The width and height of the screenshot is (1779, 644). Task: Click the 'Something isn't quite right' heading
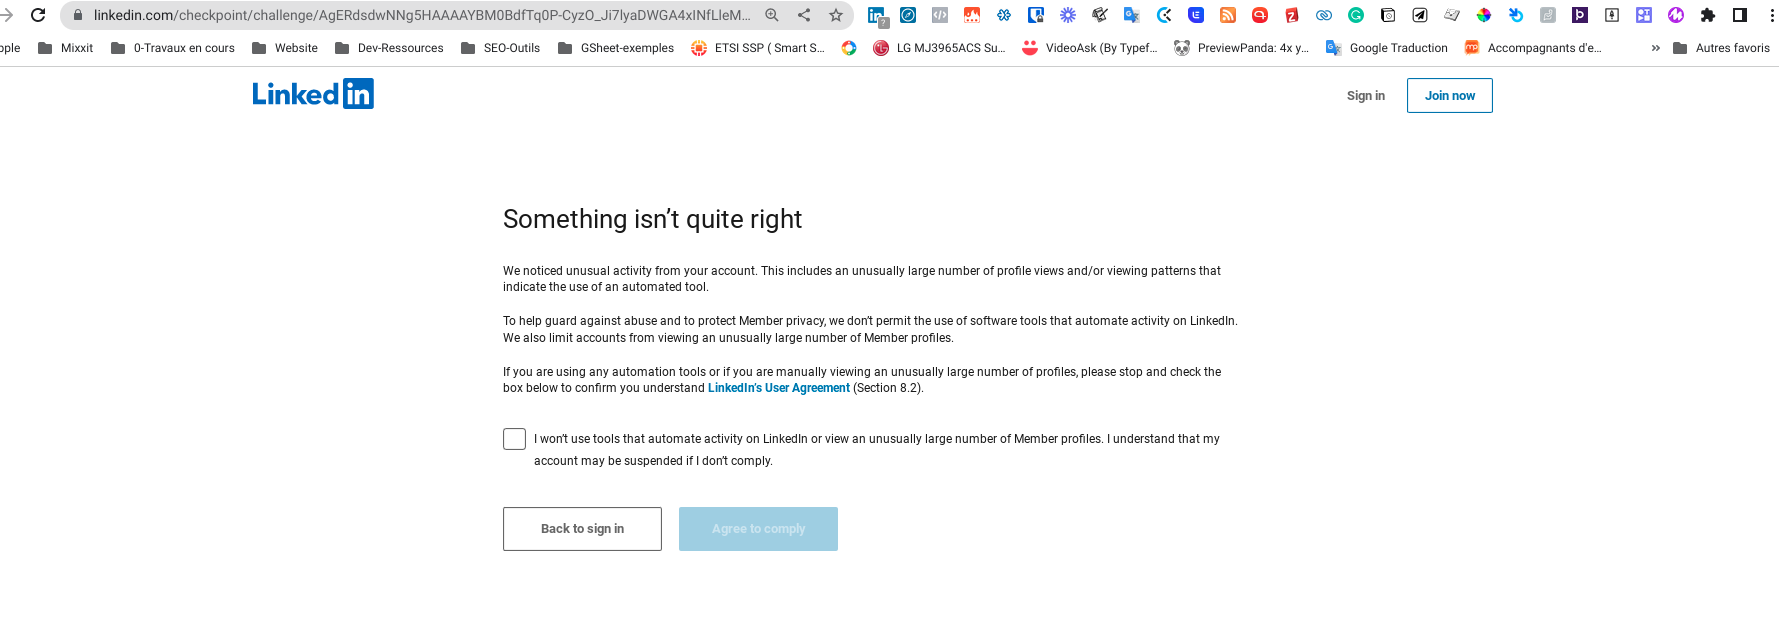pyautogui.click(x=652, y=219)
